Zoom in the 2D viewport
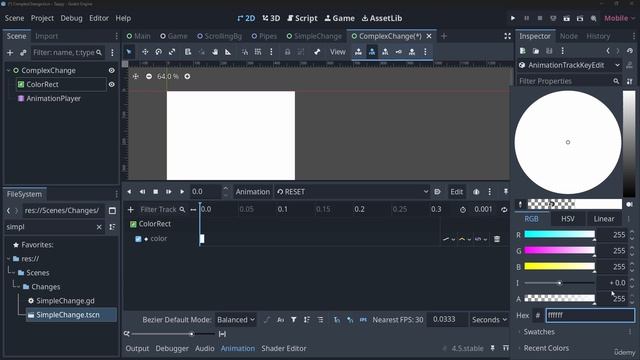The width and height of the screenshot is (640, 360). [x=187, y=76]
